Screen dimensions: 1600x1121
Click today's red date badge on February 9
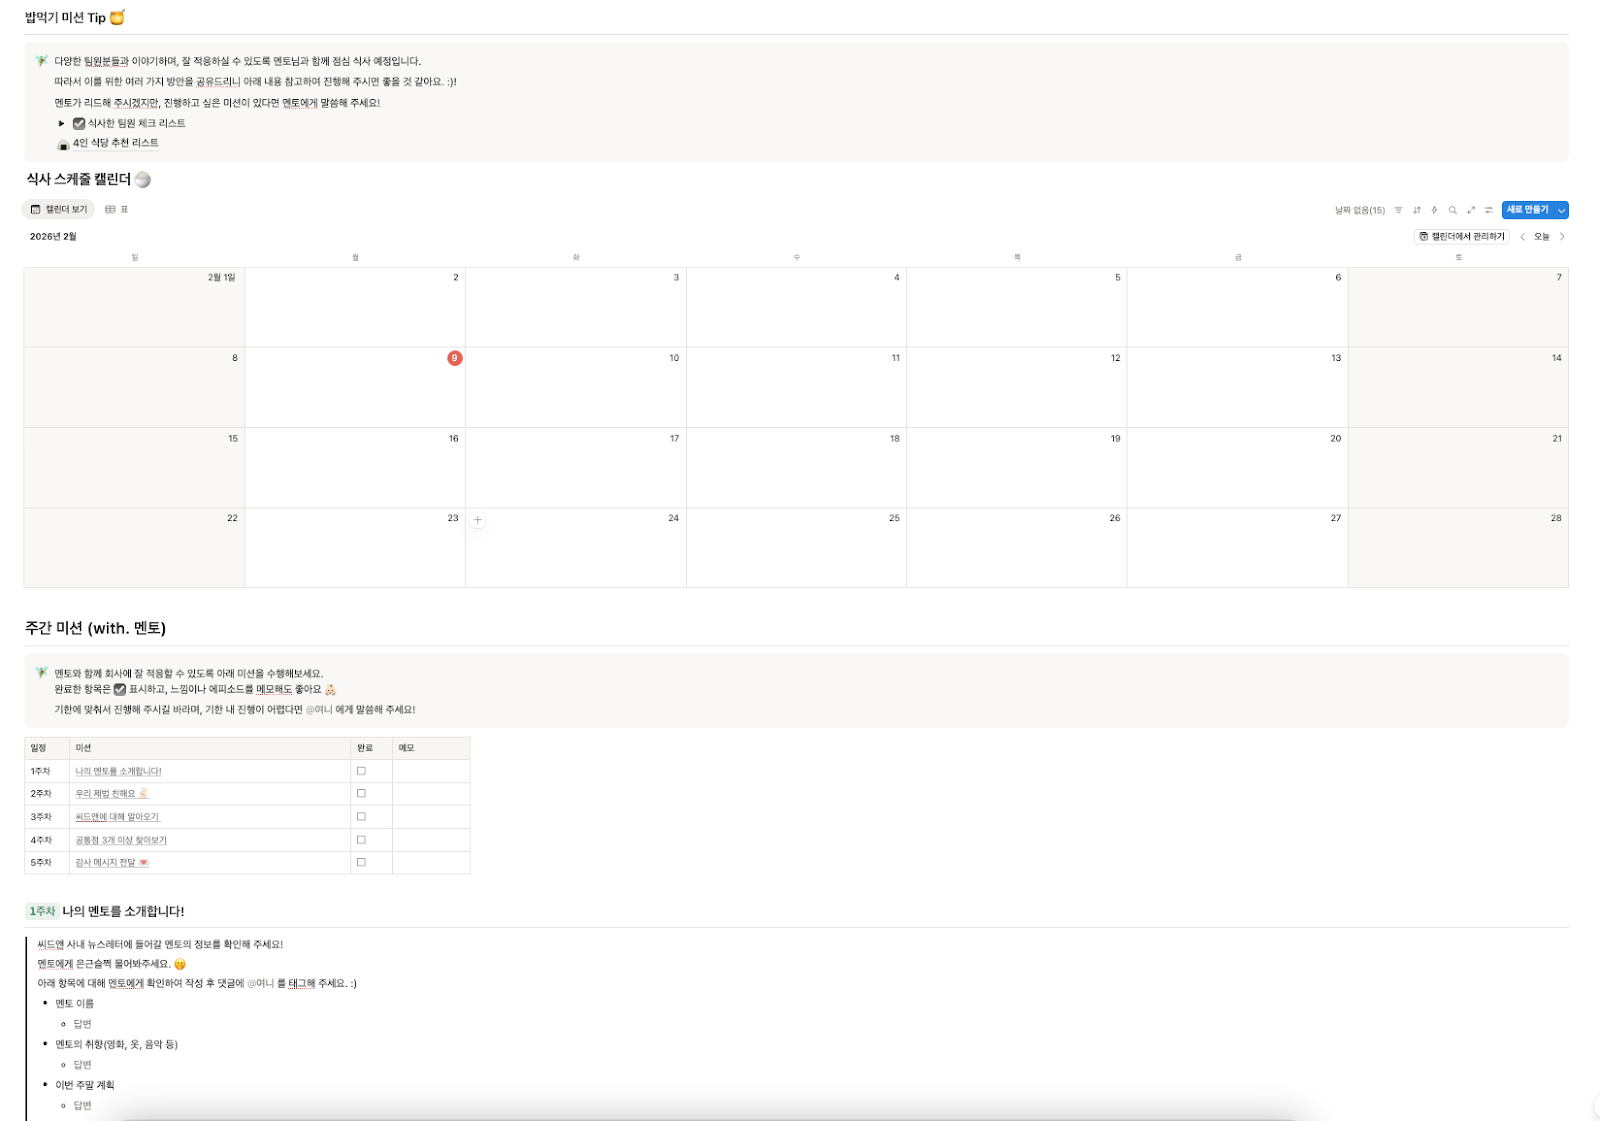(455, 358)
